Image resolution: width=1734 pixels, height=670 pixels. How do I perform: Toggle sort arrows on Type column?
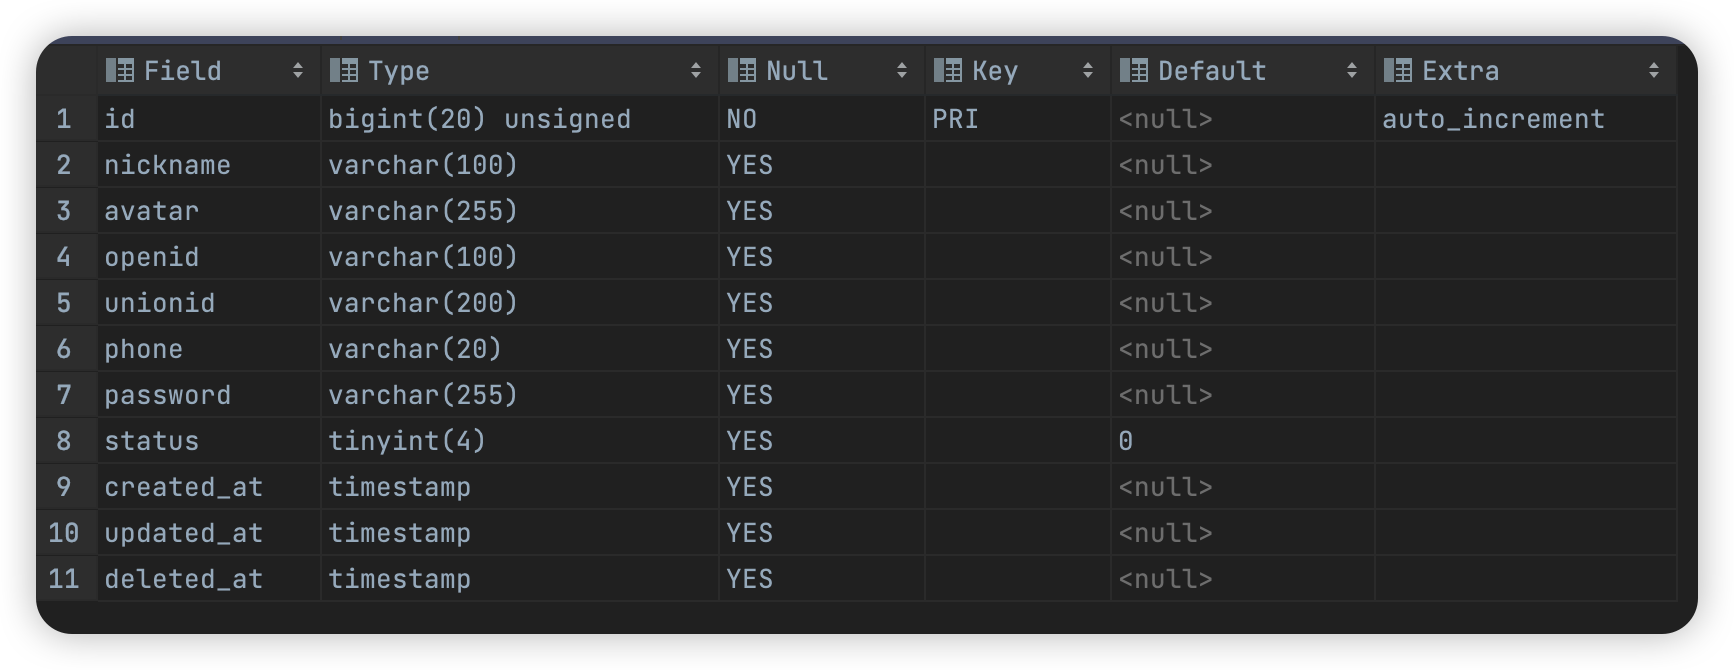point(696,70)
